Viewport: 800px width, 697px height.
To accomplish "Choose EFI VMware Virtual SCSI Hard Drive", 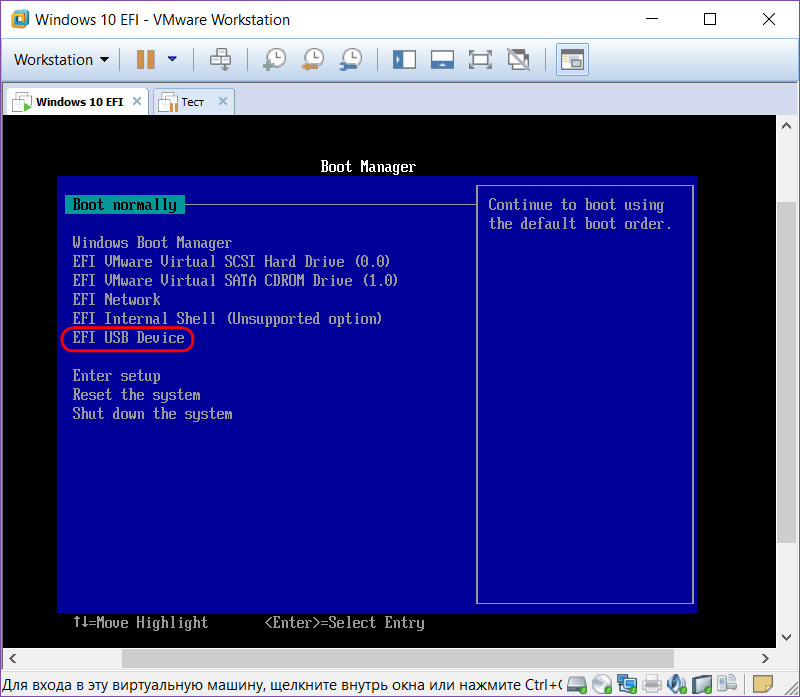I will click(231, 261).
